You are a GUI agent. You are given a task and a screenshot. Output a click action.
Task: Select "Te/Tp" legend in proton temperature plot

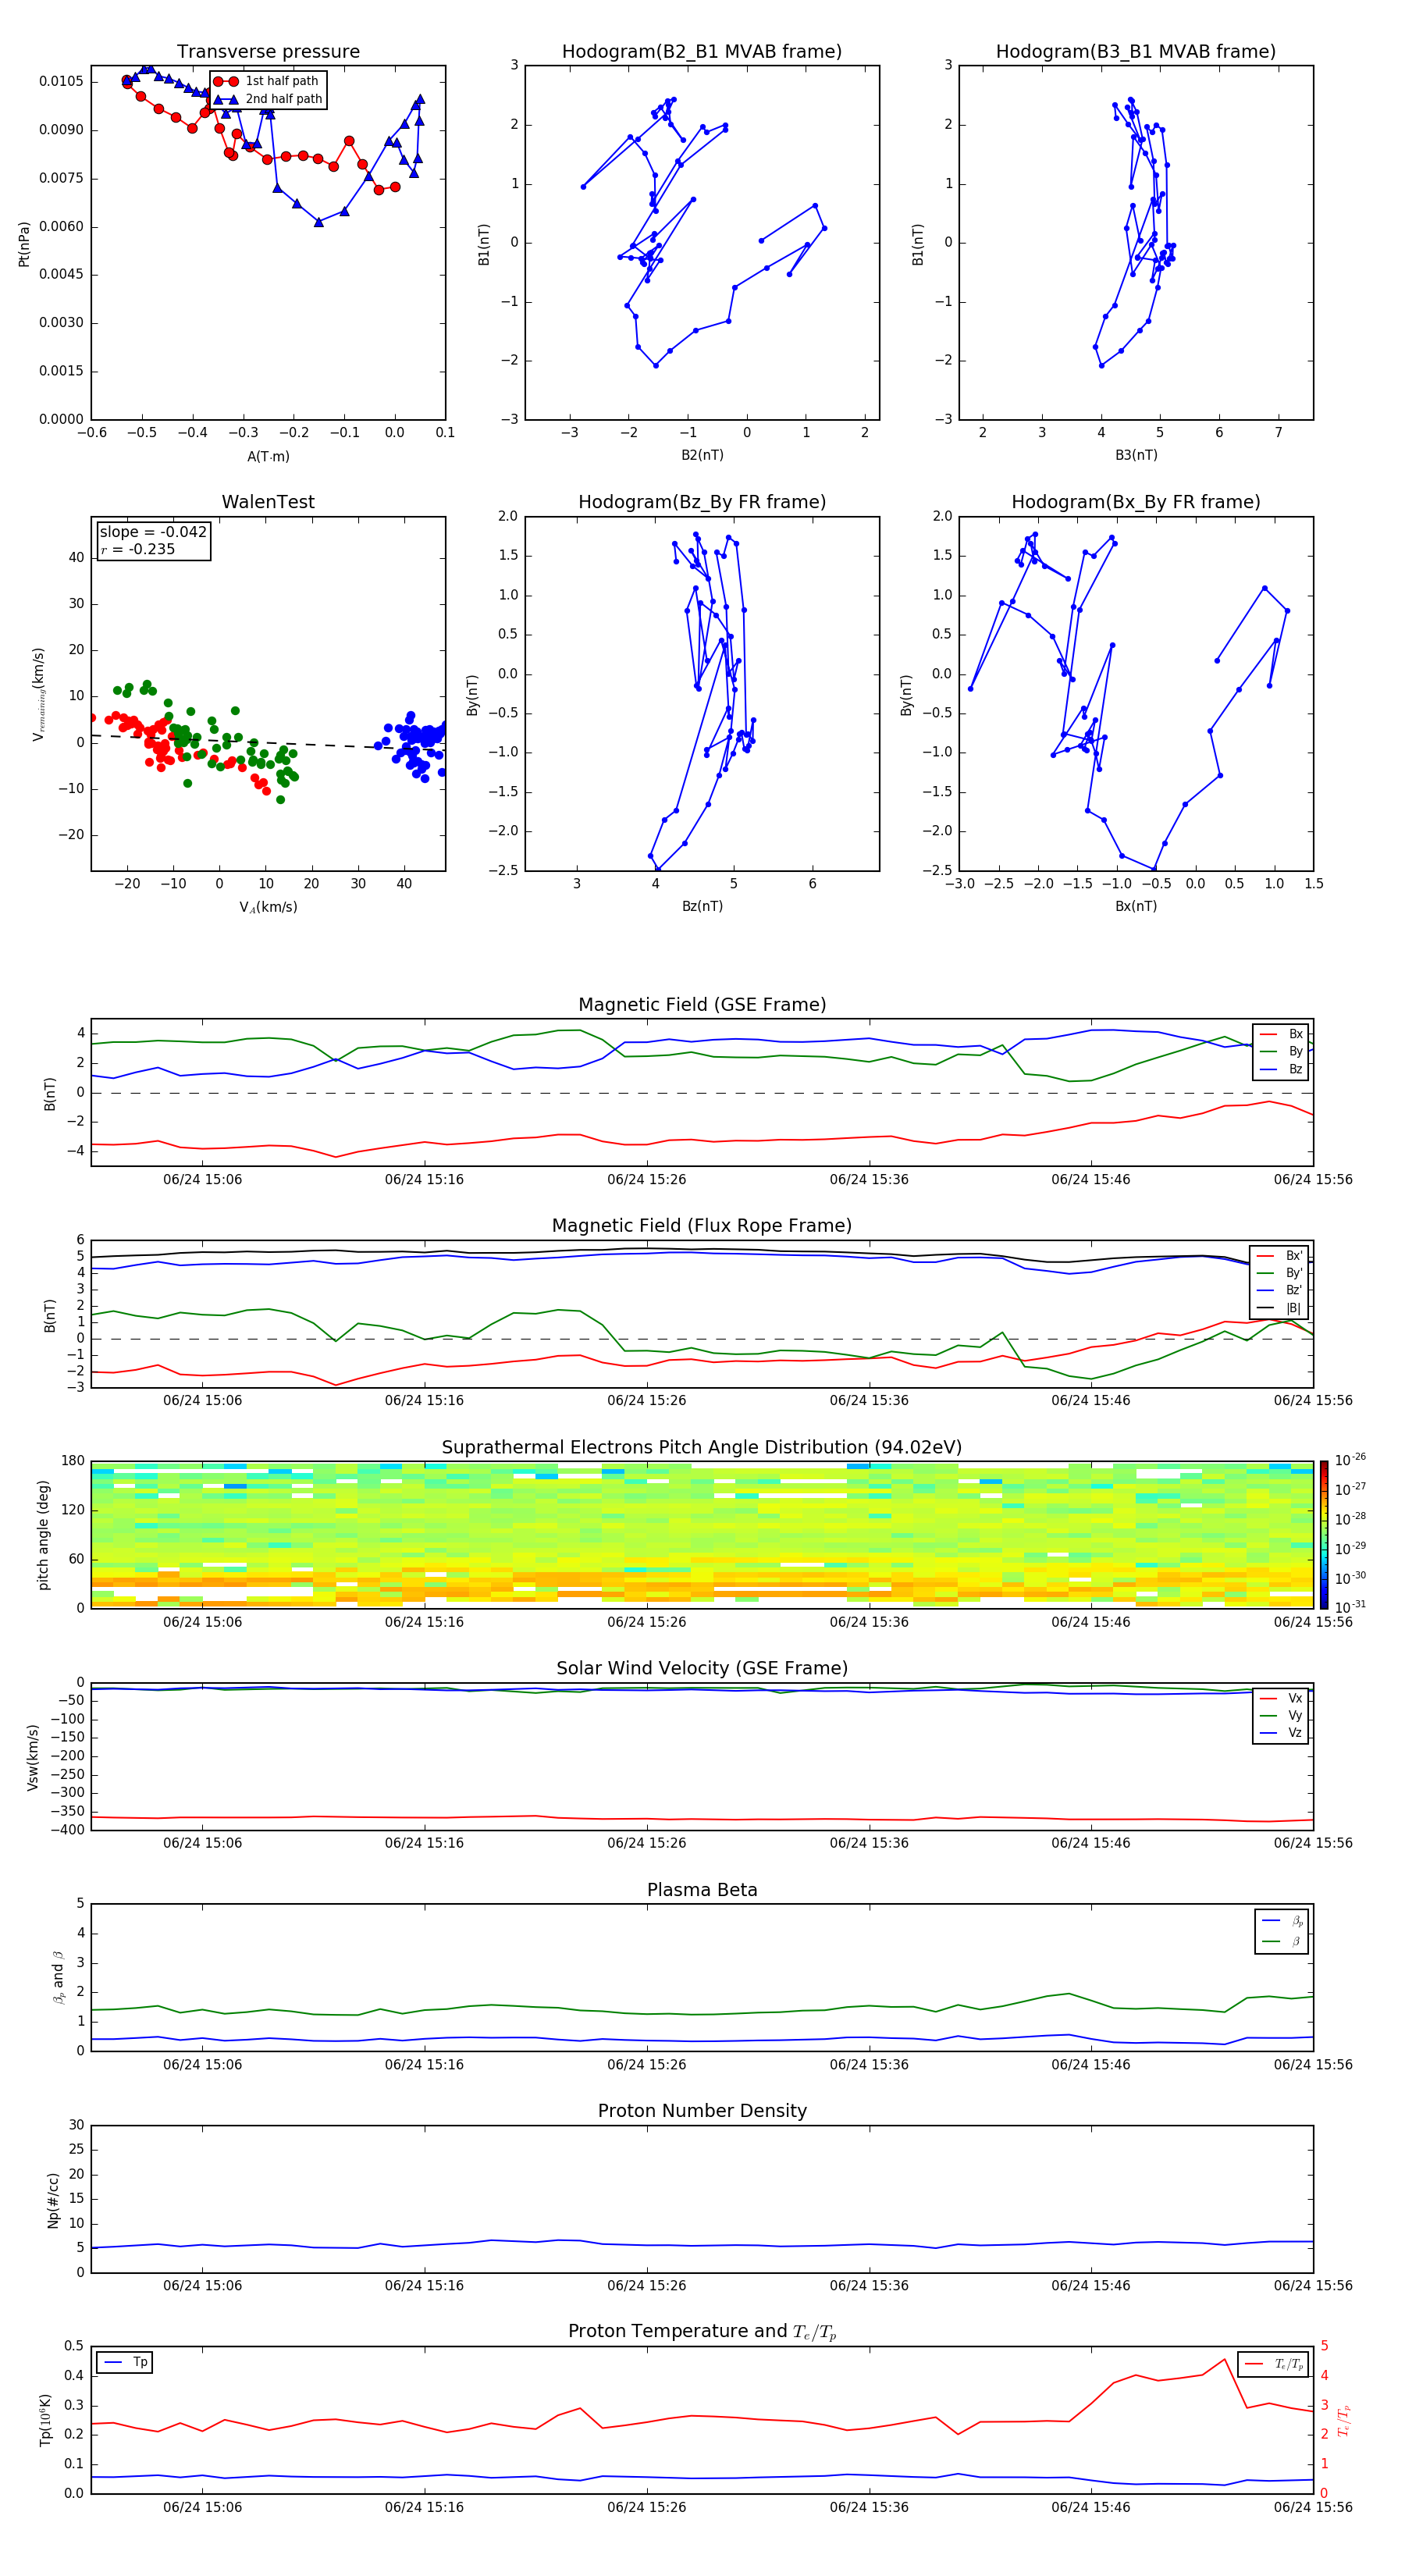pos(1273,2364)
